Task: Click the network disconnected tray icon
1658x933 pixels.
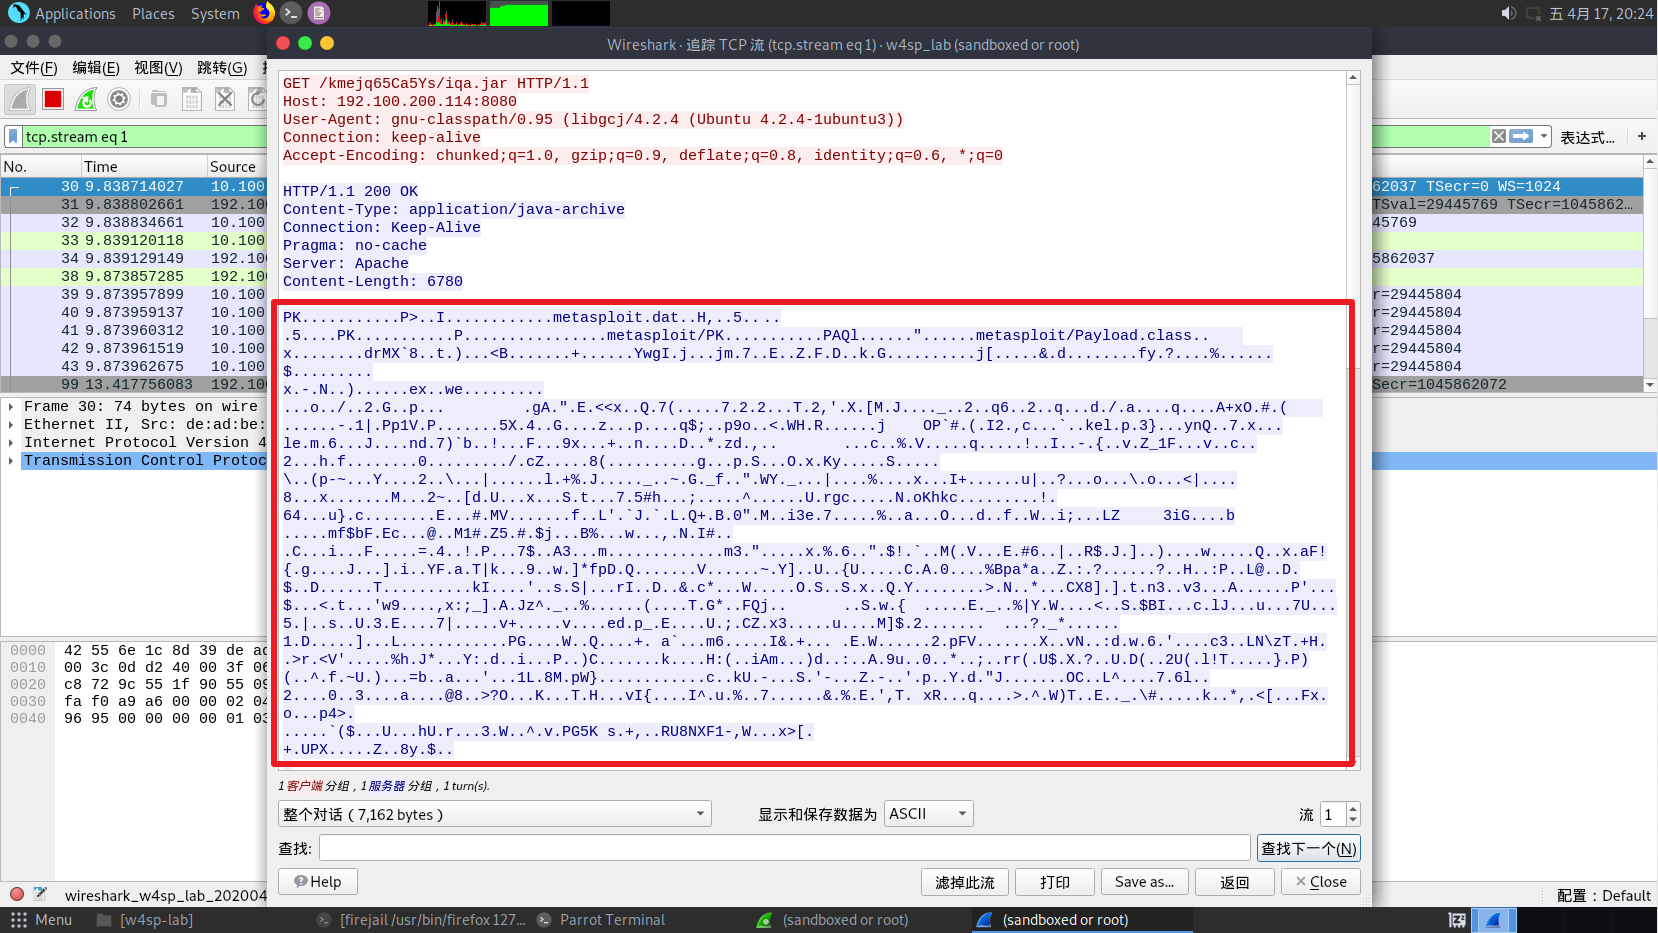Action: [1533, 13]
